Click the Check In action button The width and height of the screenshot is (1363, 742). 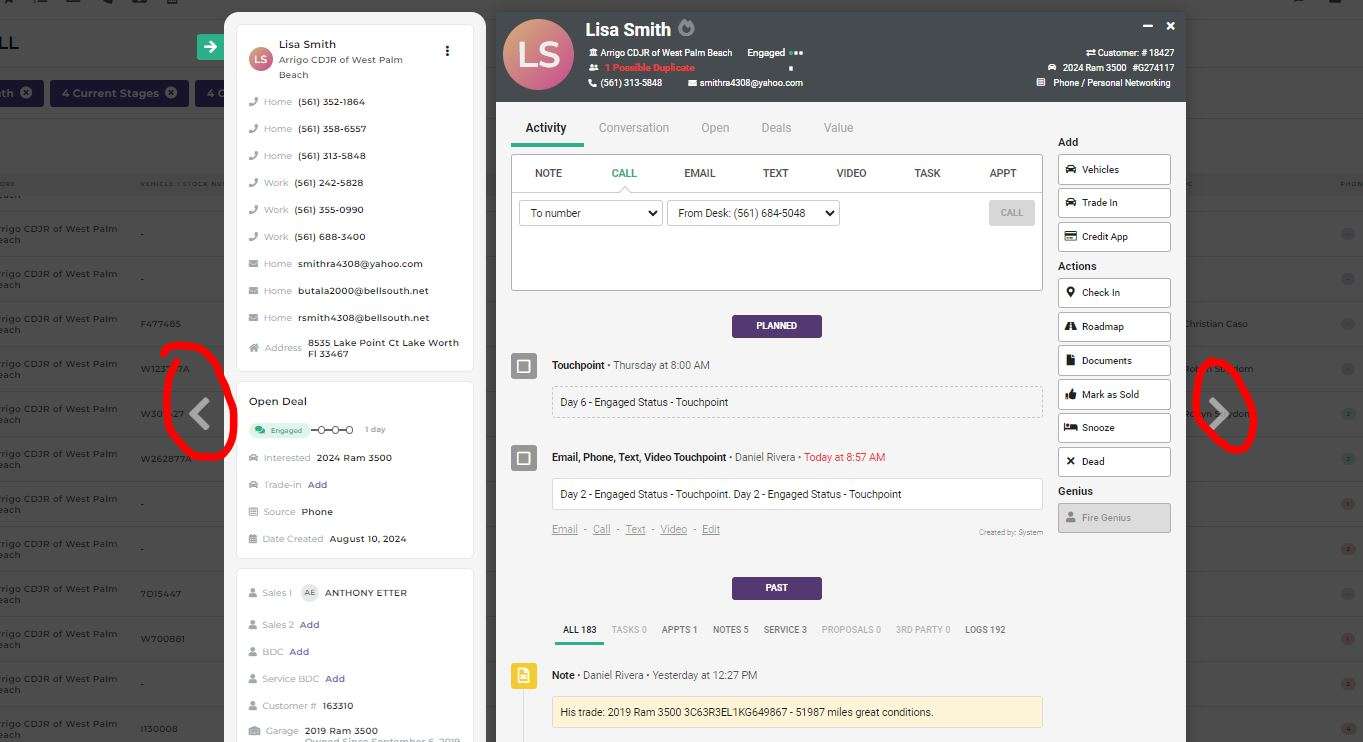pos(1114,293)
